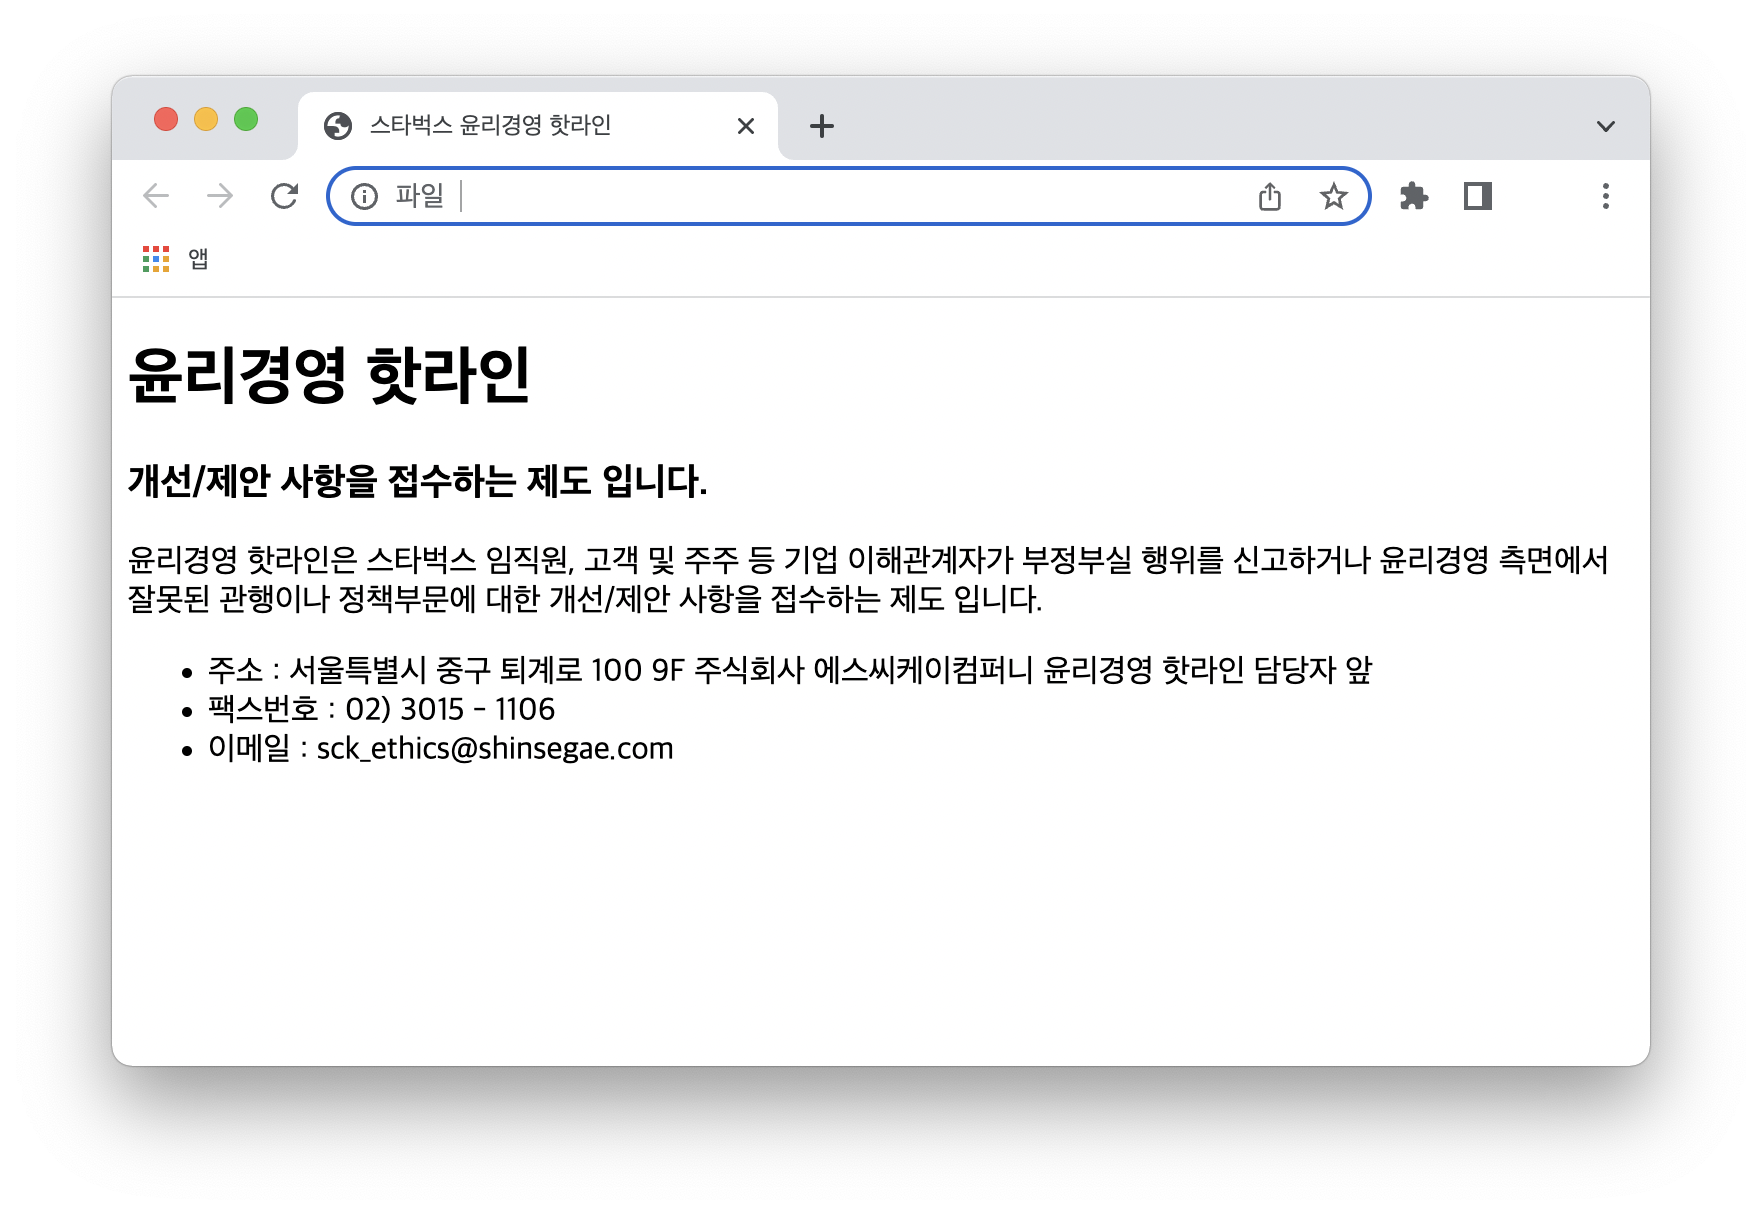Click the share page icon
The height and width of the screenshot is (1214, 1762).
point(1270,196)
